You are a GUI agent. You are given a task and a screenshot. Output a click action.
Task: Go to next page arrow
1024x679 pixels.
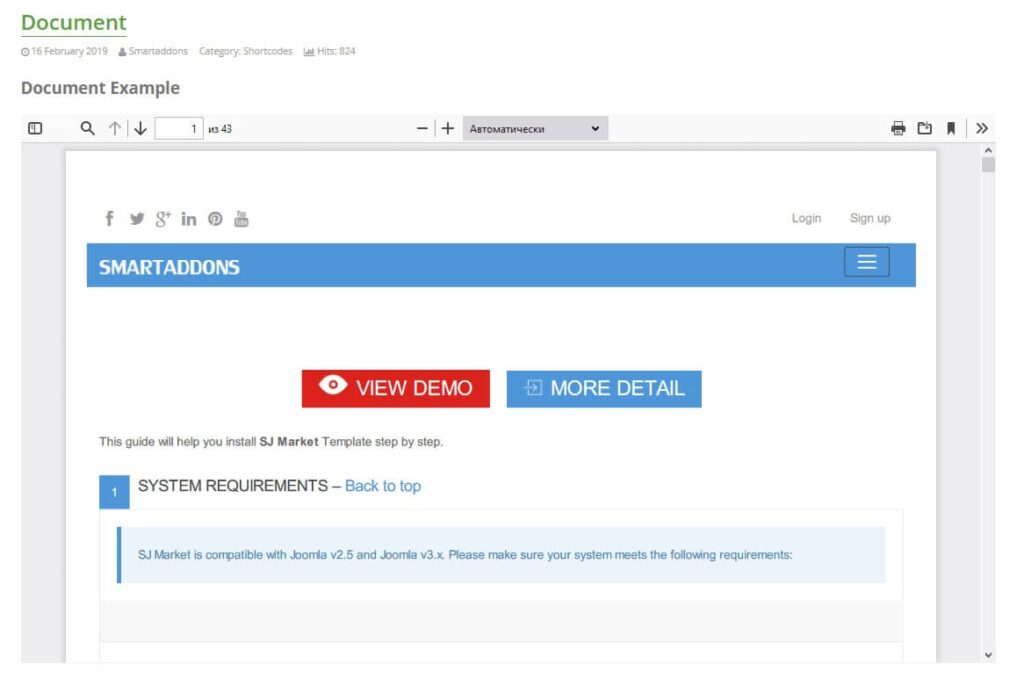tap(140, 128)
